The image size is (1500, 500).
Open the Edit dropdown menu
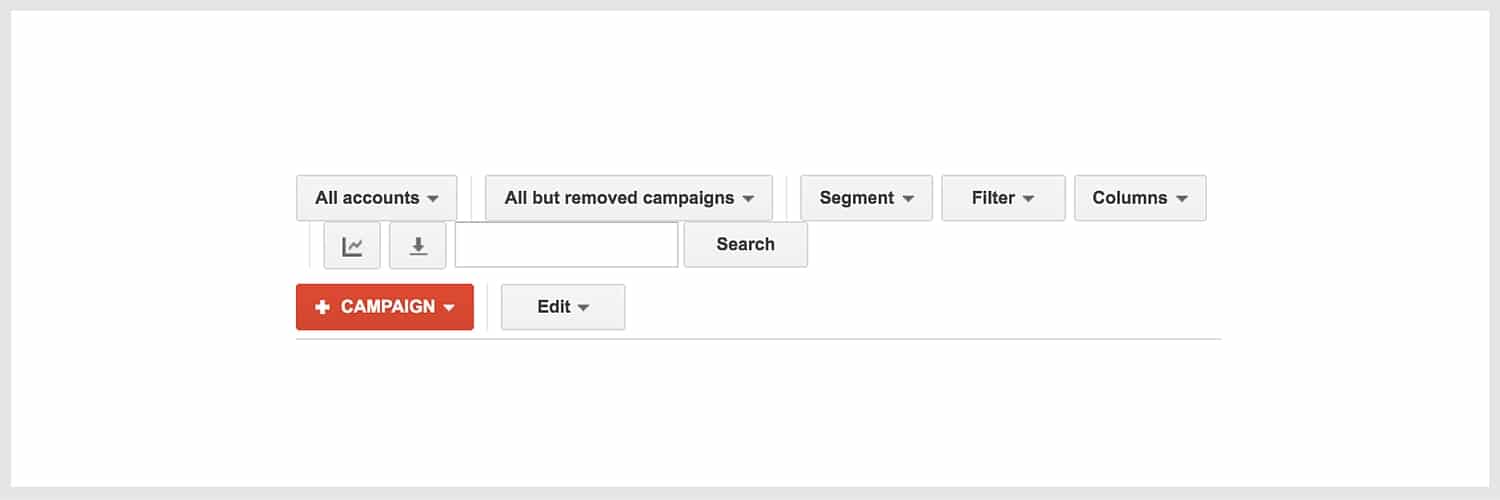tap(563, 307)
